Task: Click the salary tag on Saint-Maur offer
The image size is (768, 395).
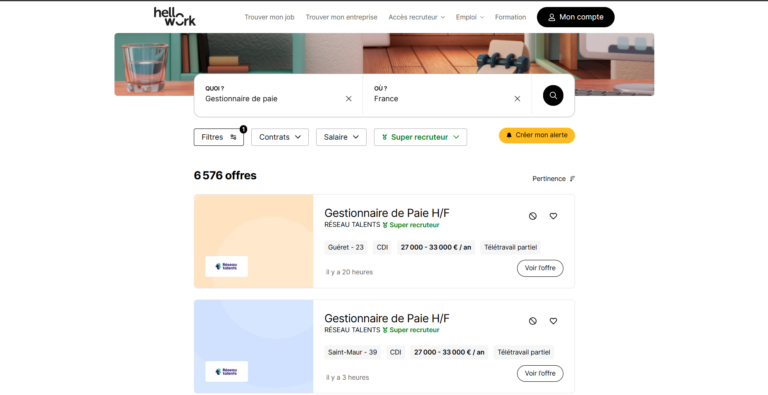Action: [x=449, y=352]
